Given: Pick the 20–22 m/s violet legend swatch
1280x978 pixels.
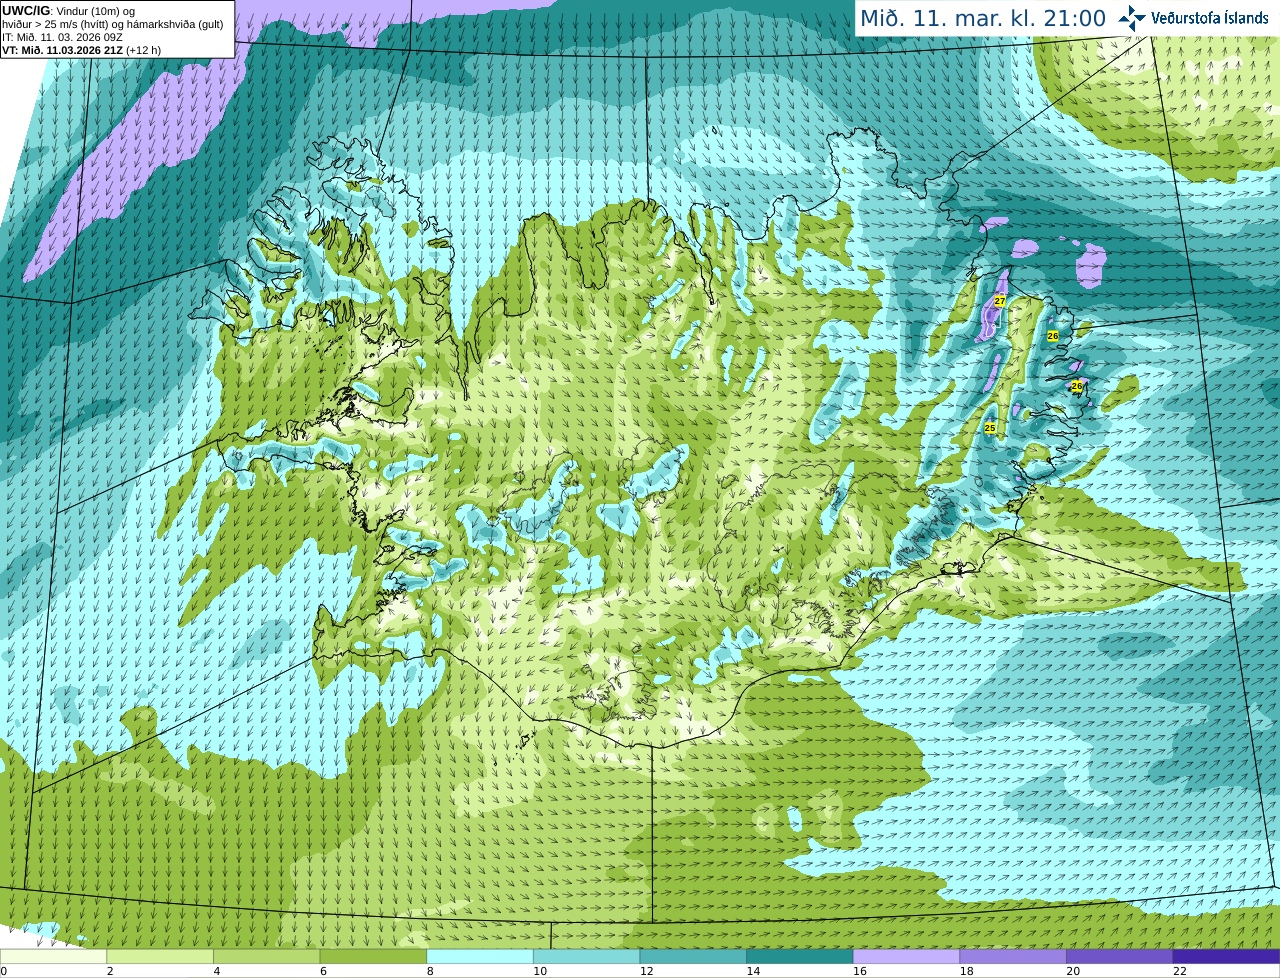Looking at the screenshot, I should [1120, 956].
